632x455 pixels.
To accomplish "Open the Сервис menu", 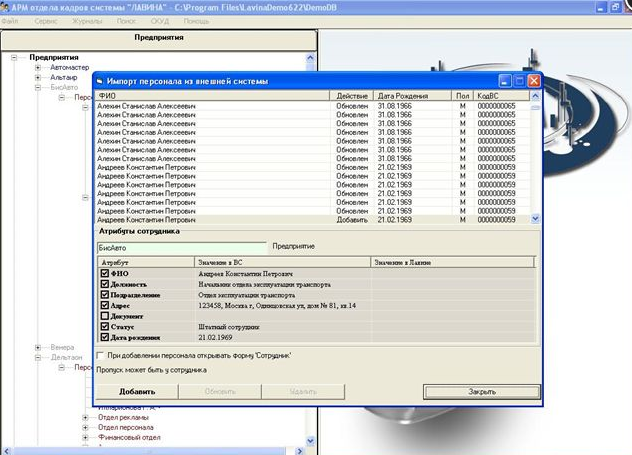I will (45, 20).
